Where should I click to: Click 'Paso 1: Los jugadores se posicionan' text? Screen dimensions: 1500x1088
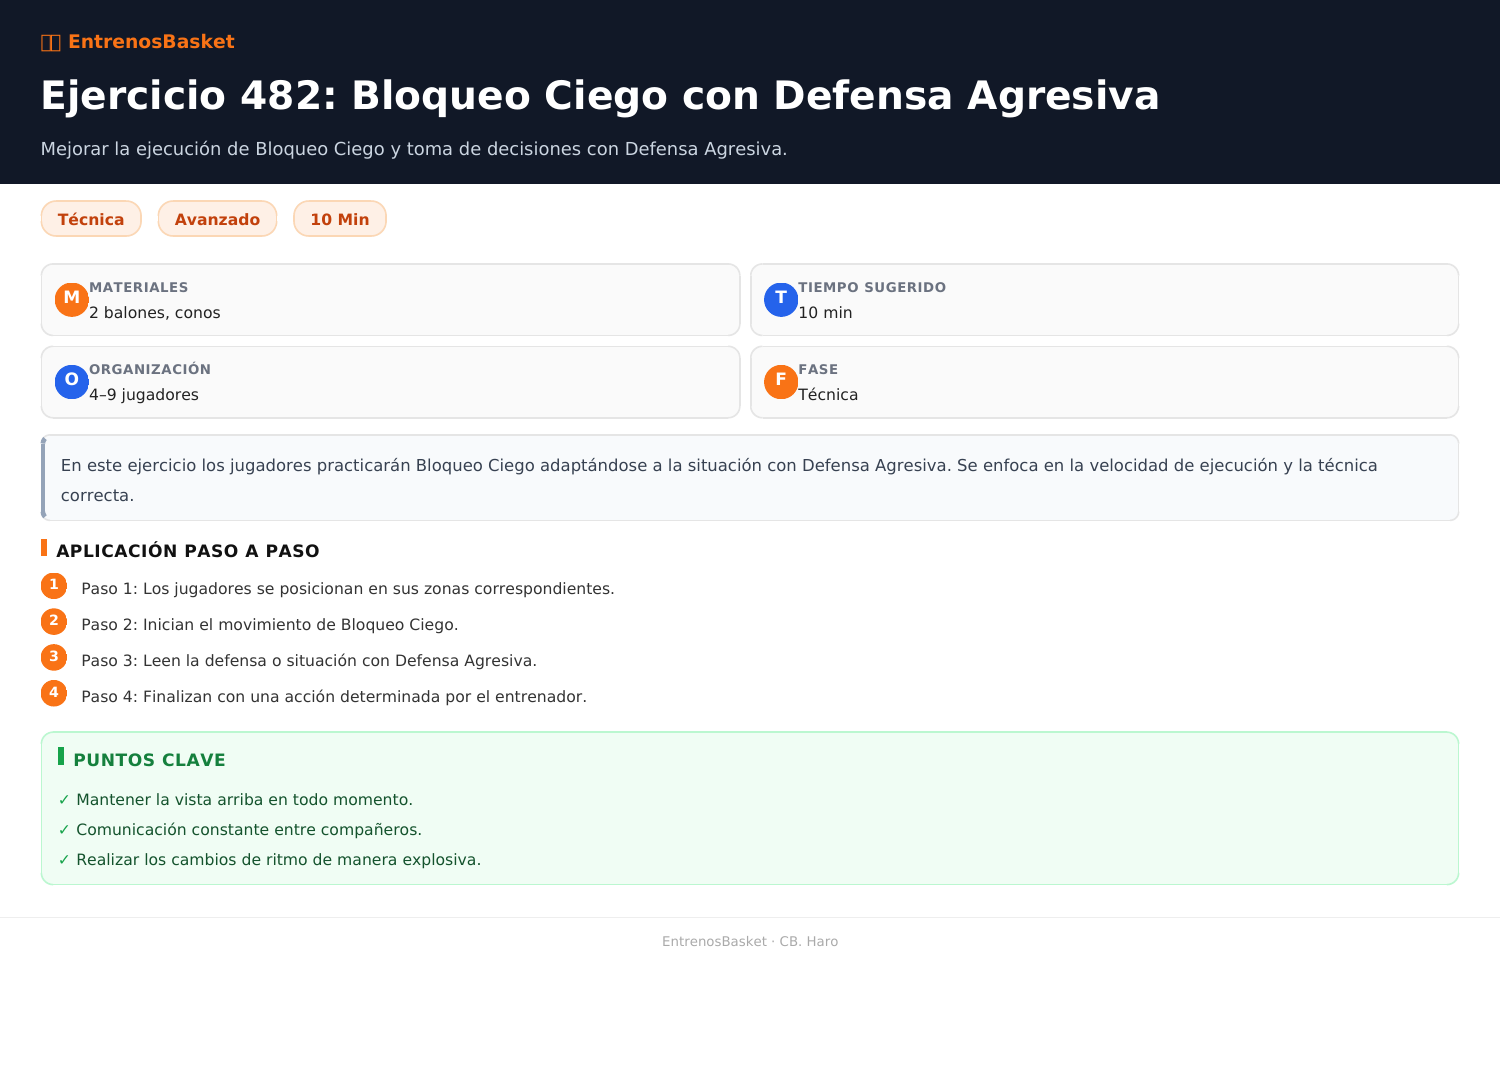[x=348, y=589]
